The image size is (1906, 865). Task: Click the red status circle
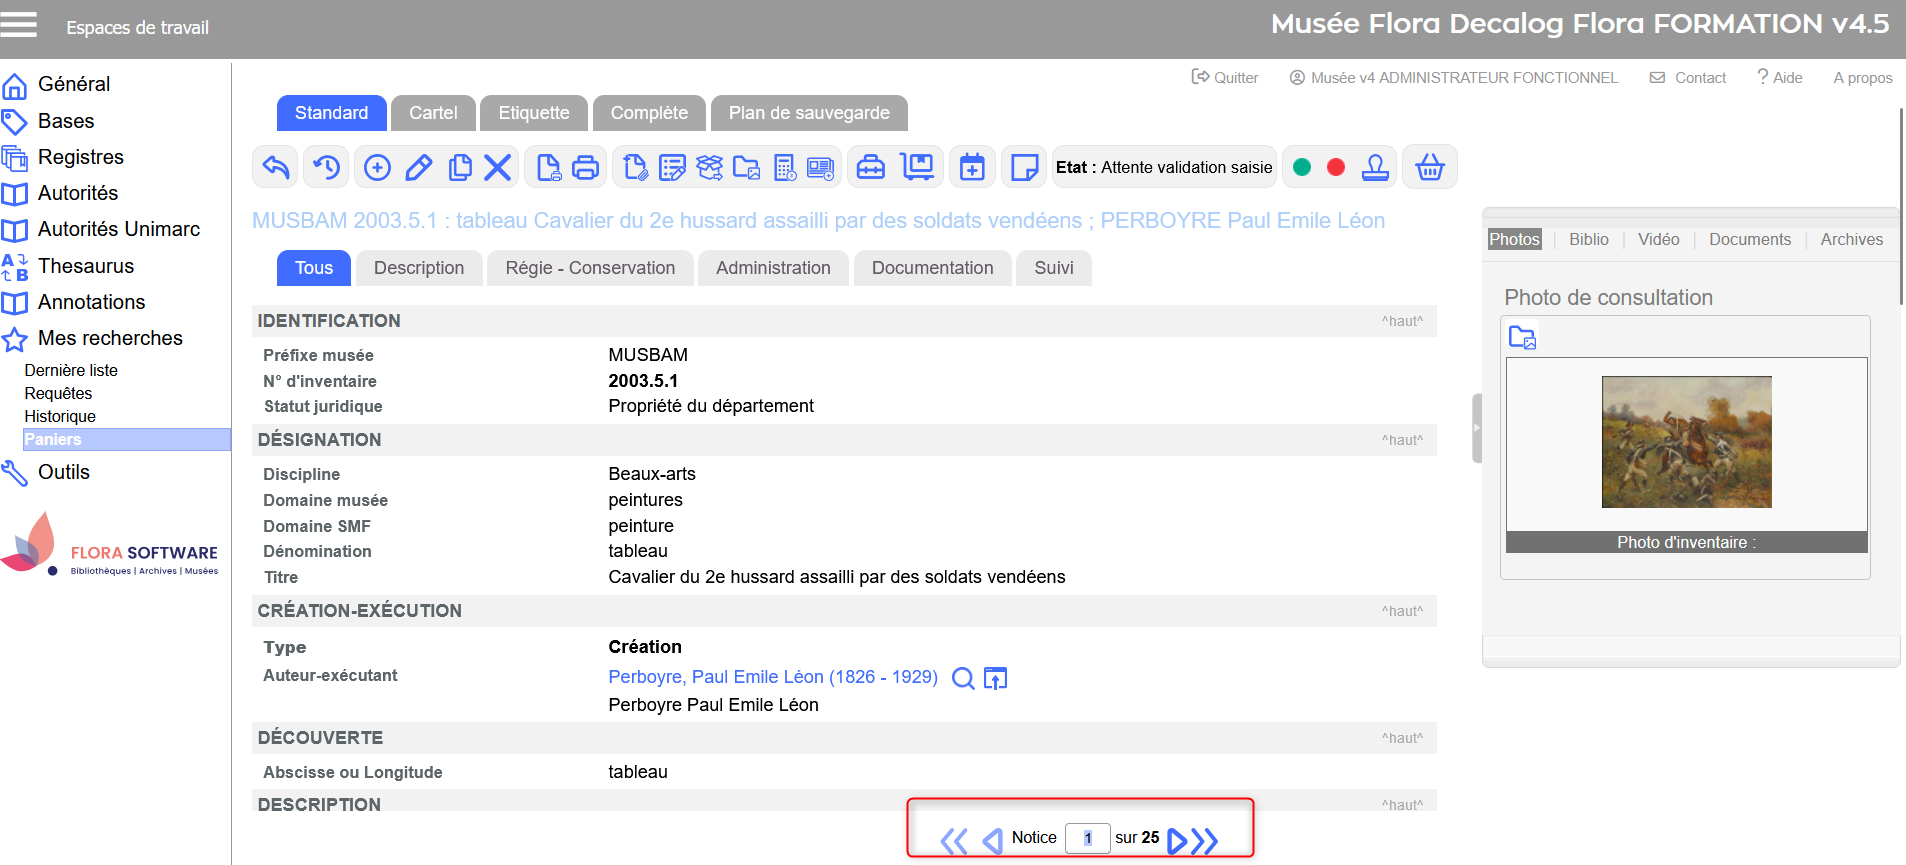(1336, 167)
